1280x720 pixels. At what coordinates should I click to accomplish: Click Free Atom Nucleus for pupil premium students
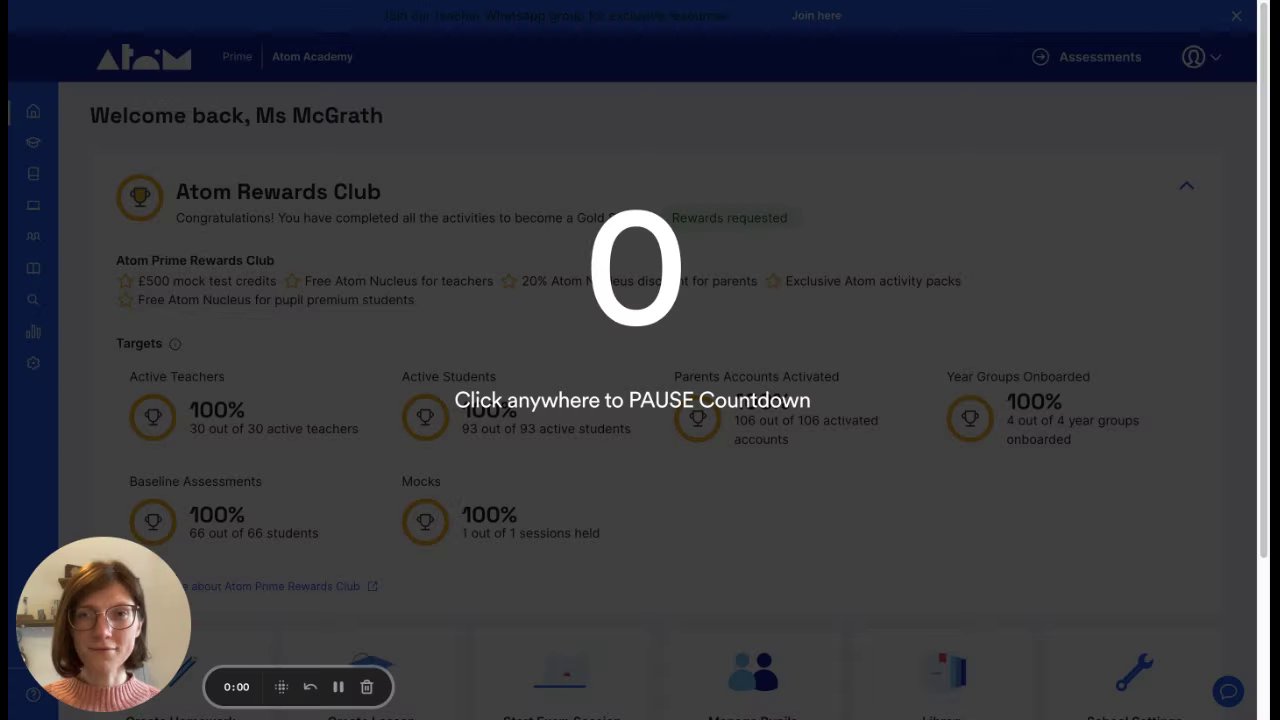(276, 300)
